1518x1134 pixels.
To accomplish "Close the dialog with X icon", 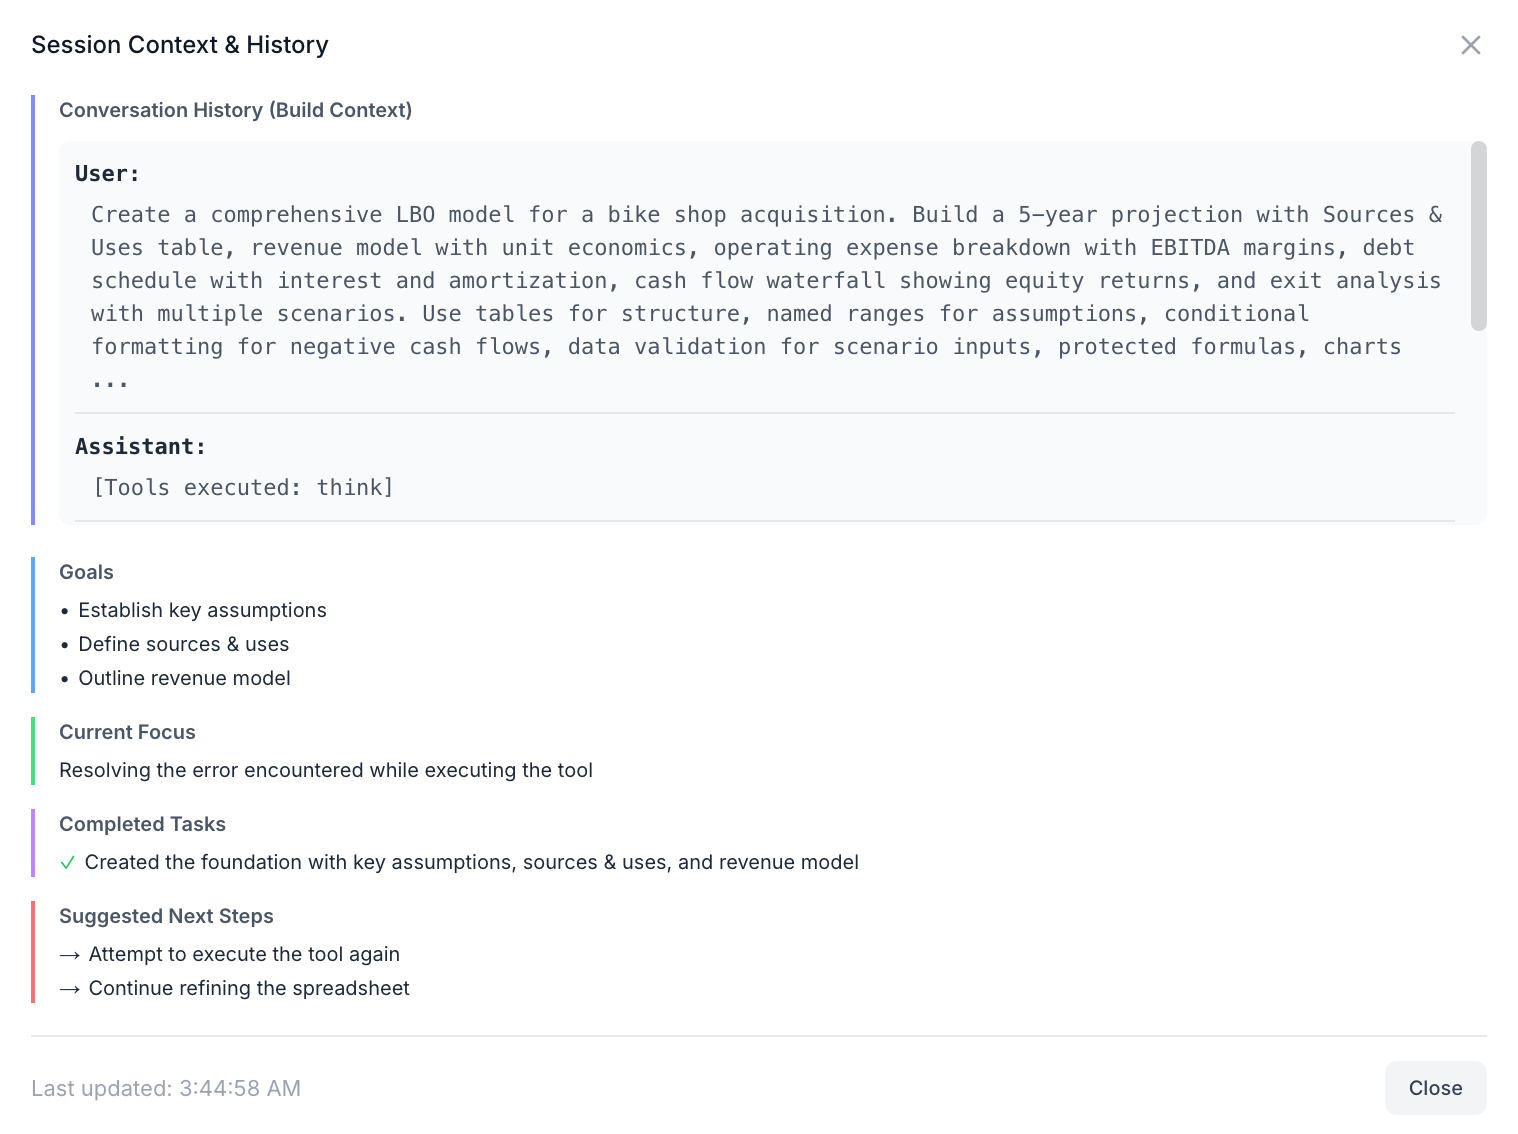I will coord(1470,45).
